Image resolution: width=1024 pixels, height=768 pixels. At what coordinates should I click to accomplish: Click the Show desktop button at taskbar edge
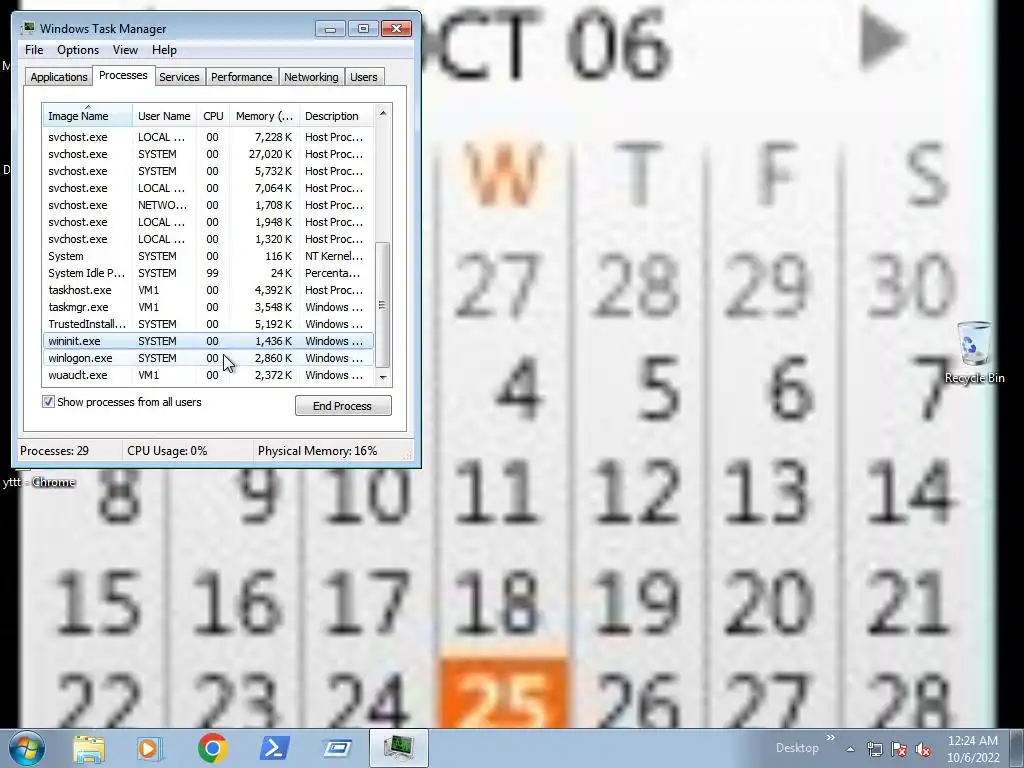point(1017,748)
